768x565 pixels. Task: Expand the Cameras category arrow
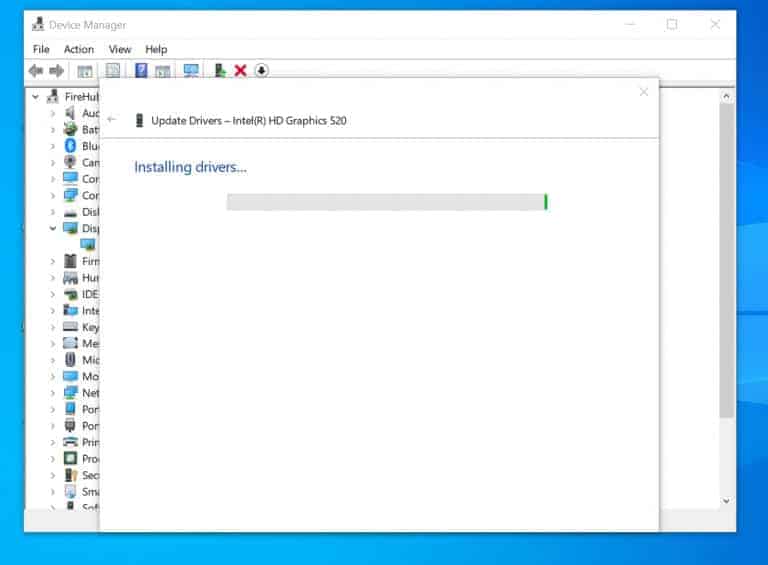tap(53, 163)
